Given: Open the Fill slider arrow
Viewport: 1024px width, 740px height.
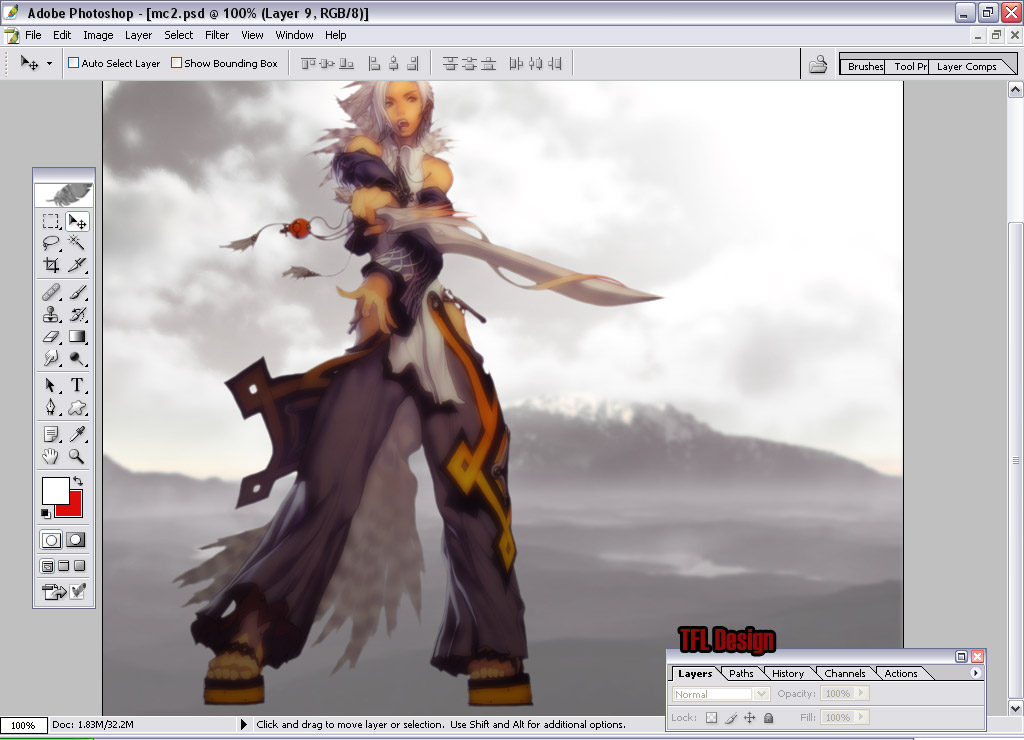Looking at the screenshot, I should pos(861,717).
